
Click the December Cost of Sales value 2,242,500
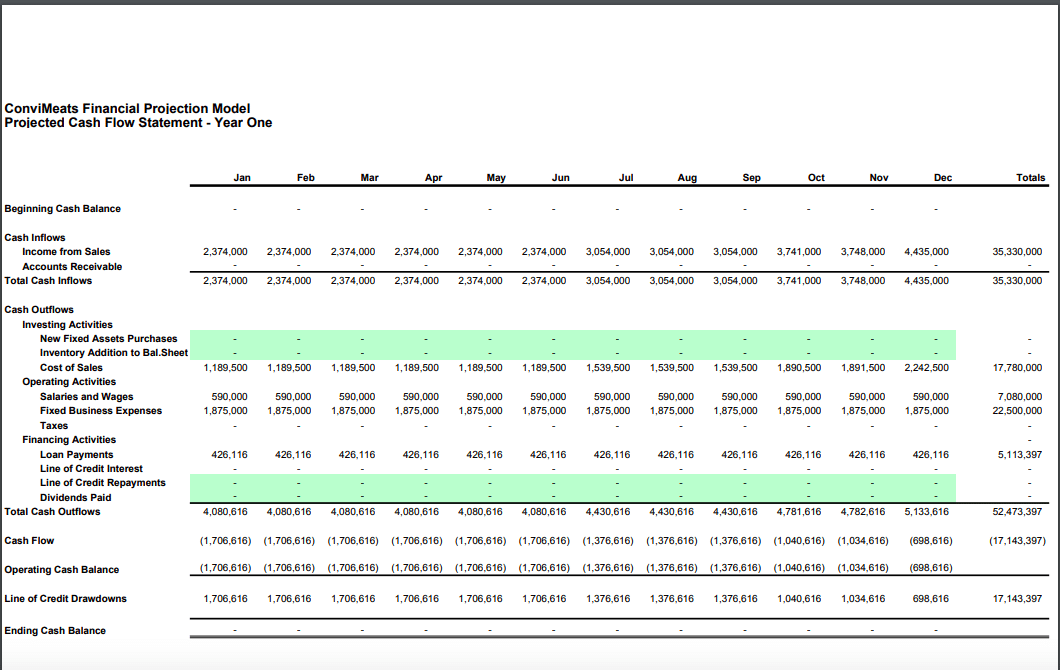click(928, 368)
